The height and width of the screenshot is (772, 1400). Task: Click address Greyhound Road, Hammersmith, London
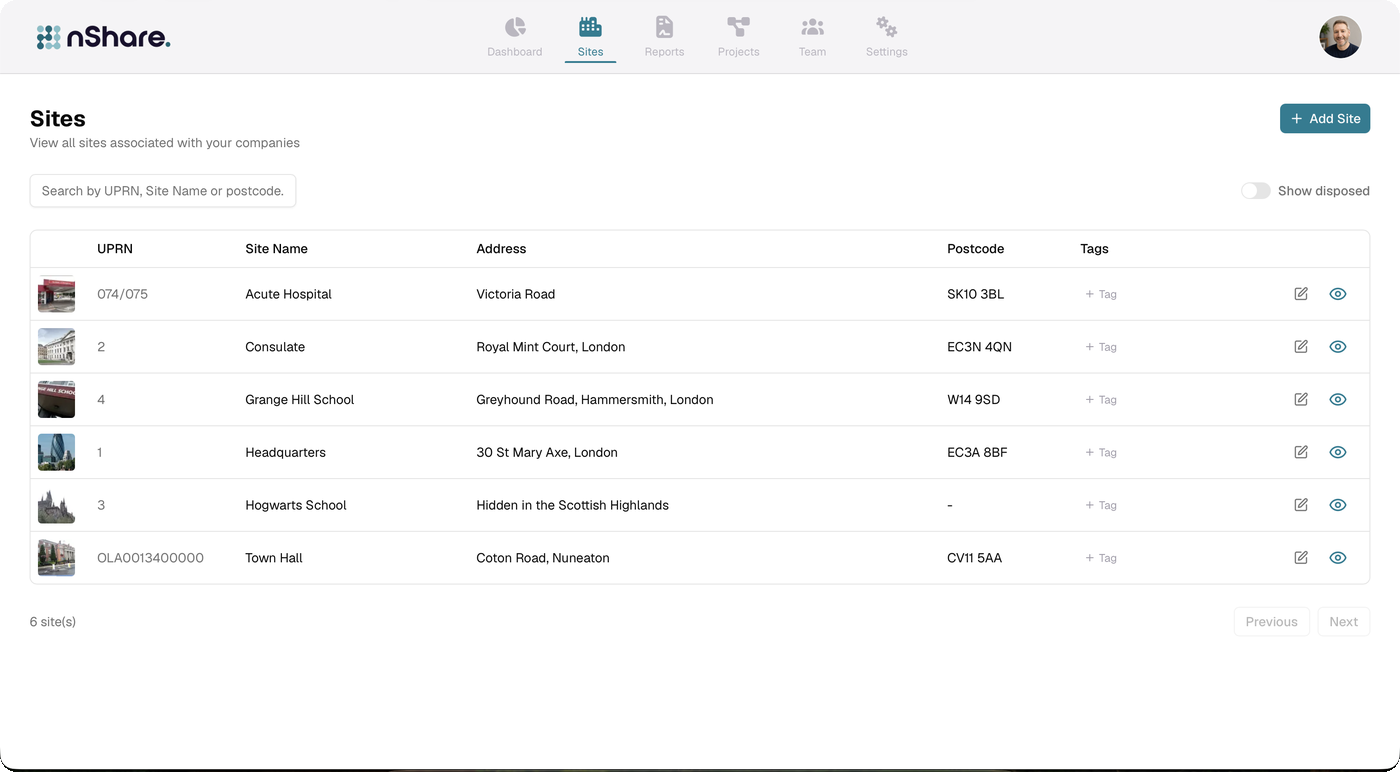coord(595,399)
